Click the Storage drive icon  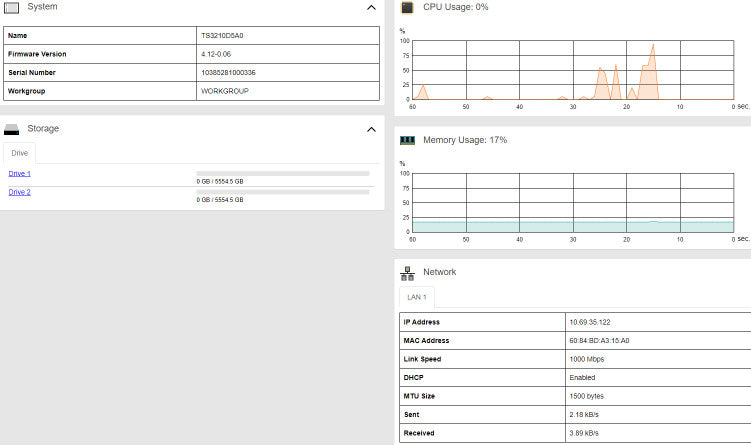(11, 129)
